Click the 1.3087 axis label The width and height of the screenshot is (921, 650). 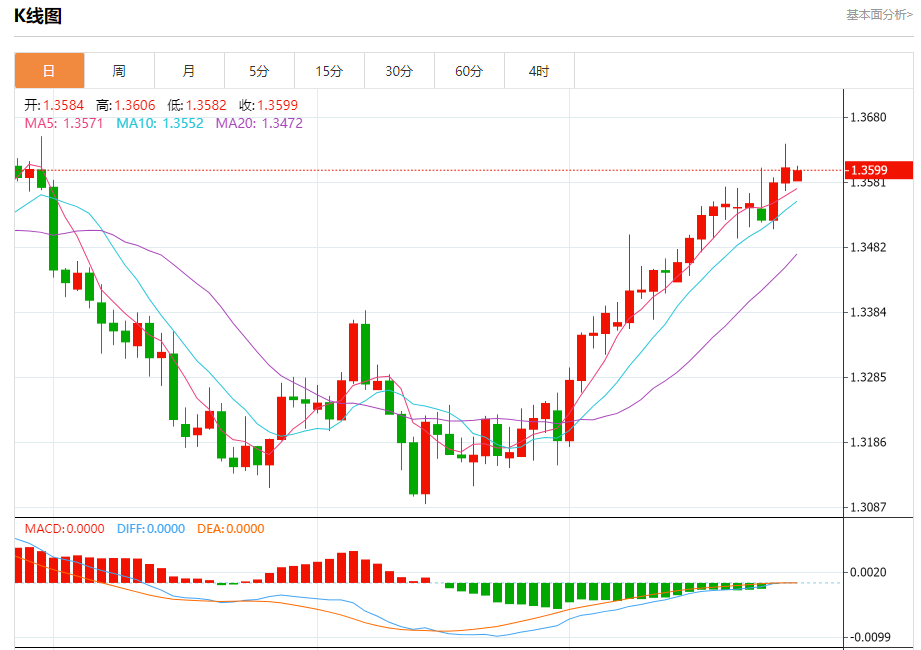click(x=868, y=507)
